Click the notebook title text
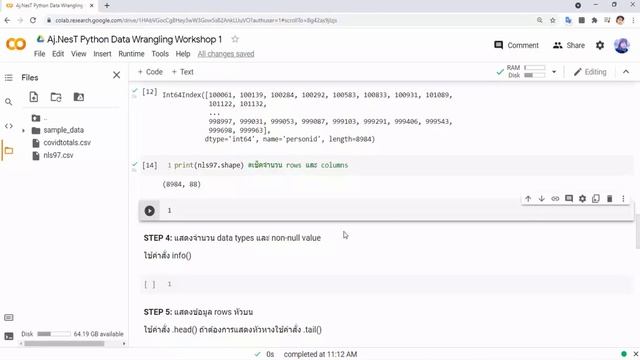This screenshot has height=360, width=640. (x=134, y=39)
